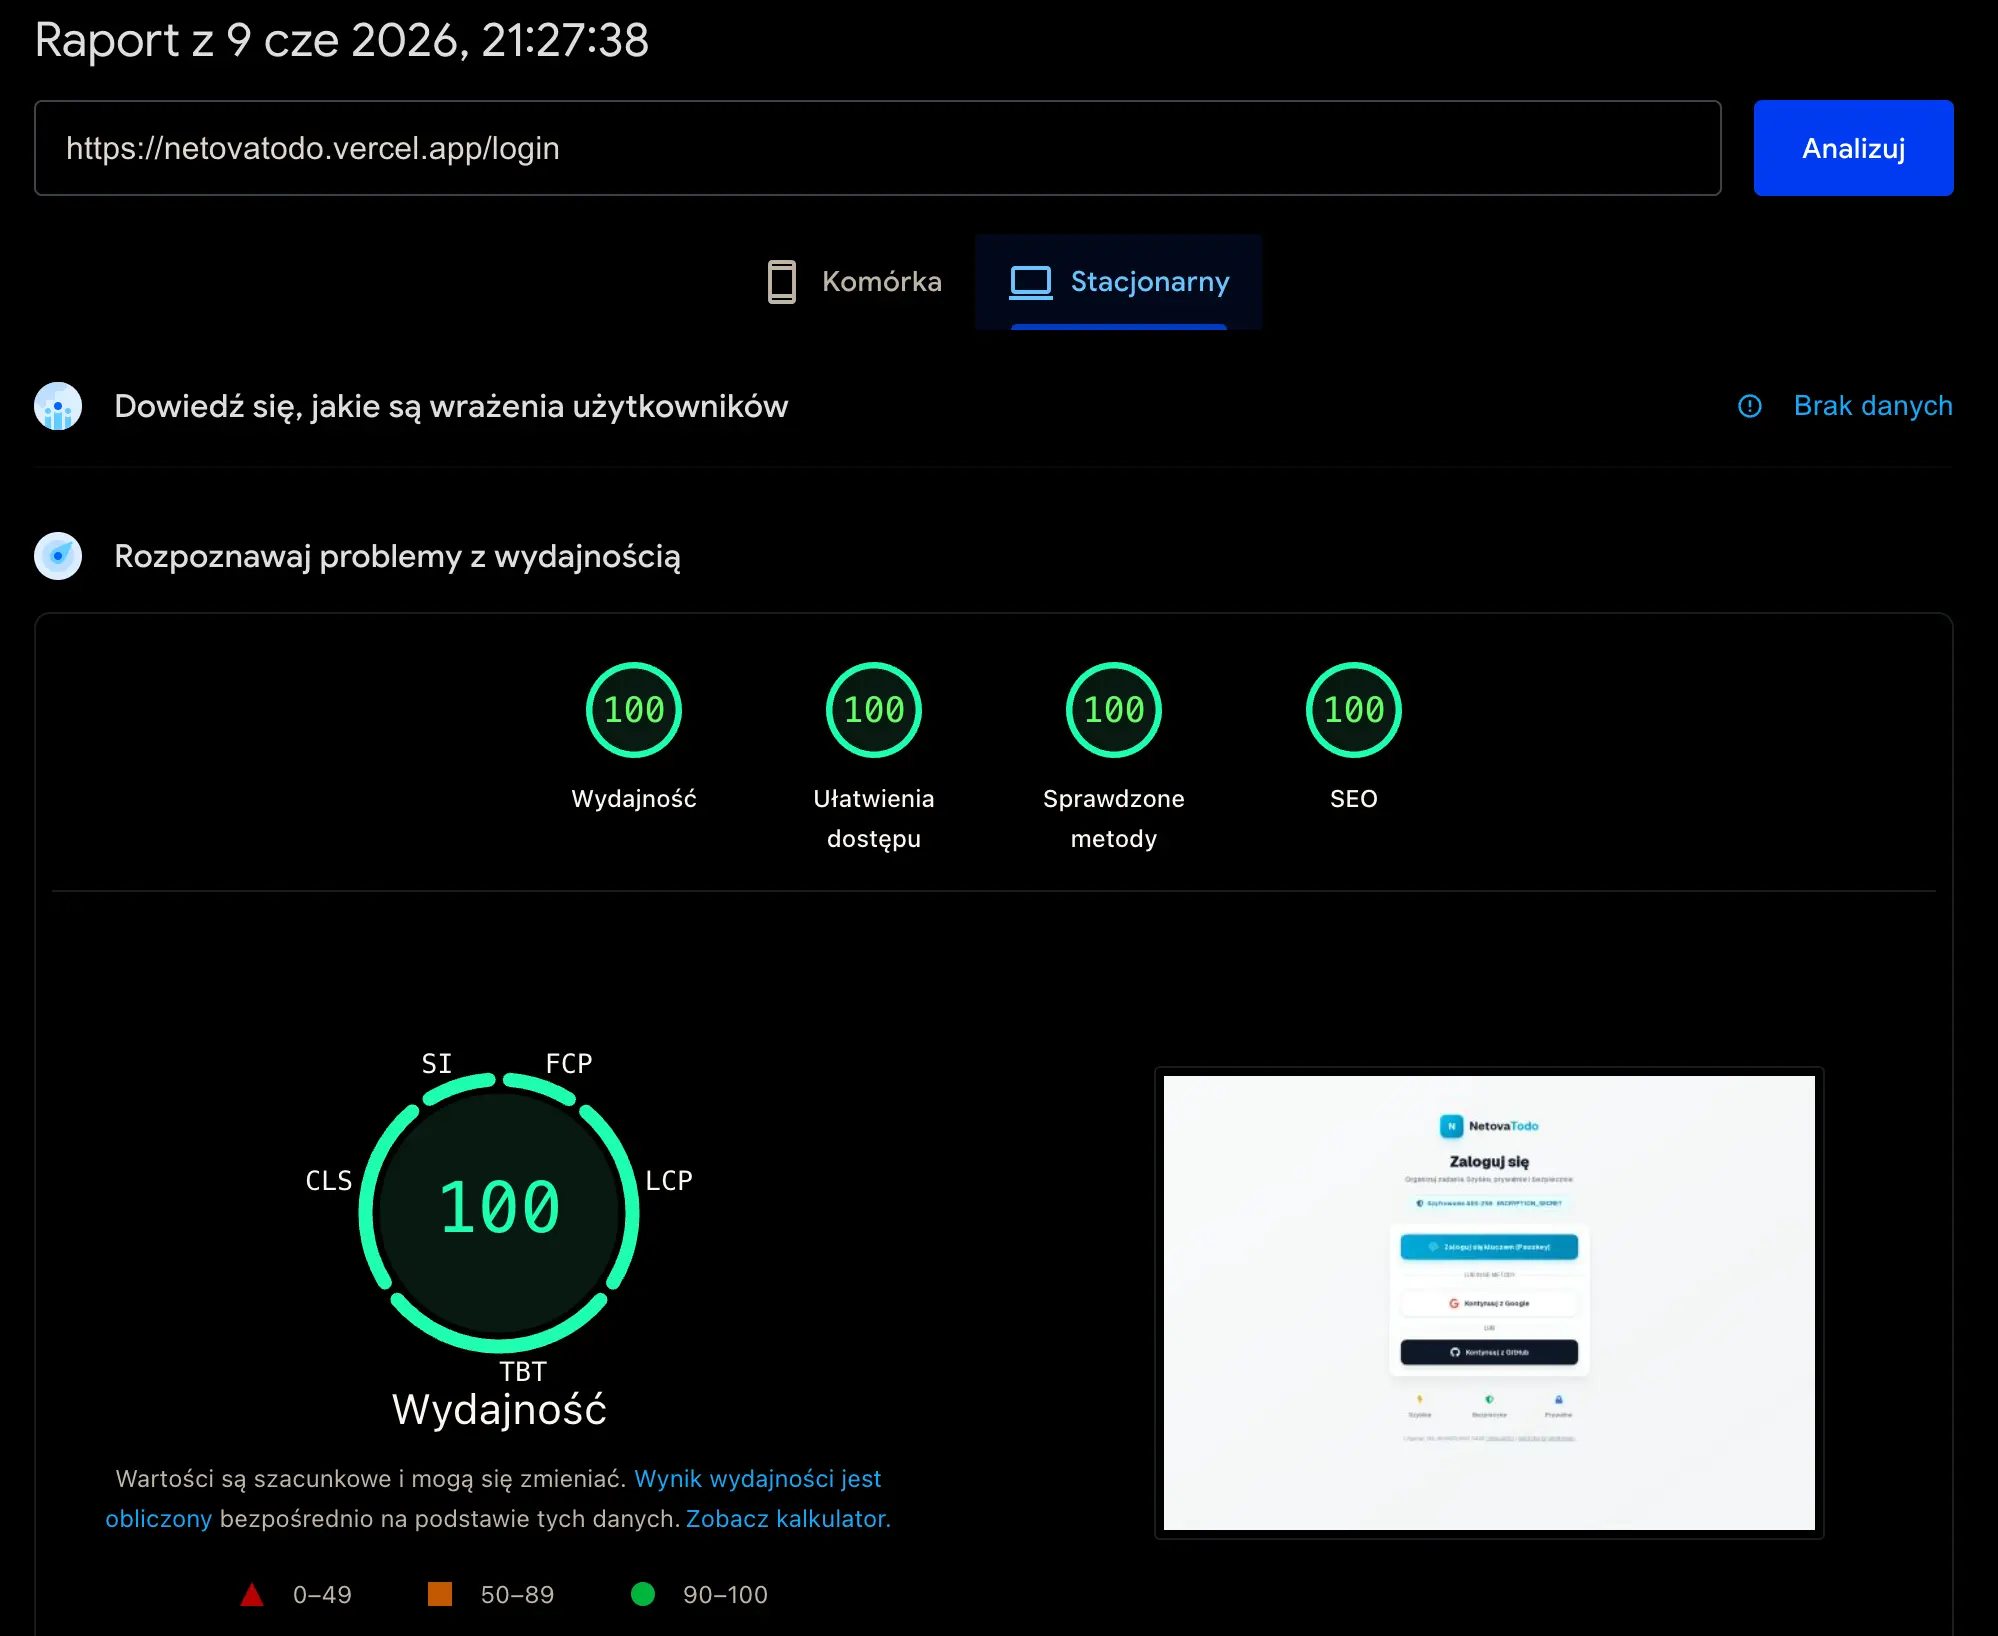
Task: Open the Zobacz kalkulator link
Action: [x=788, y=1519]
